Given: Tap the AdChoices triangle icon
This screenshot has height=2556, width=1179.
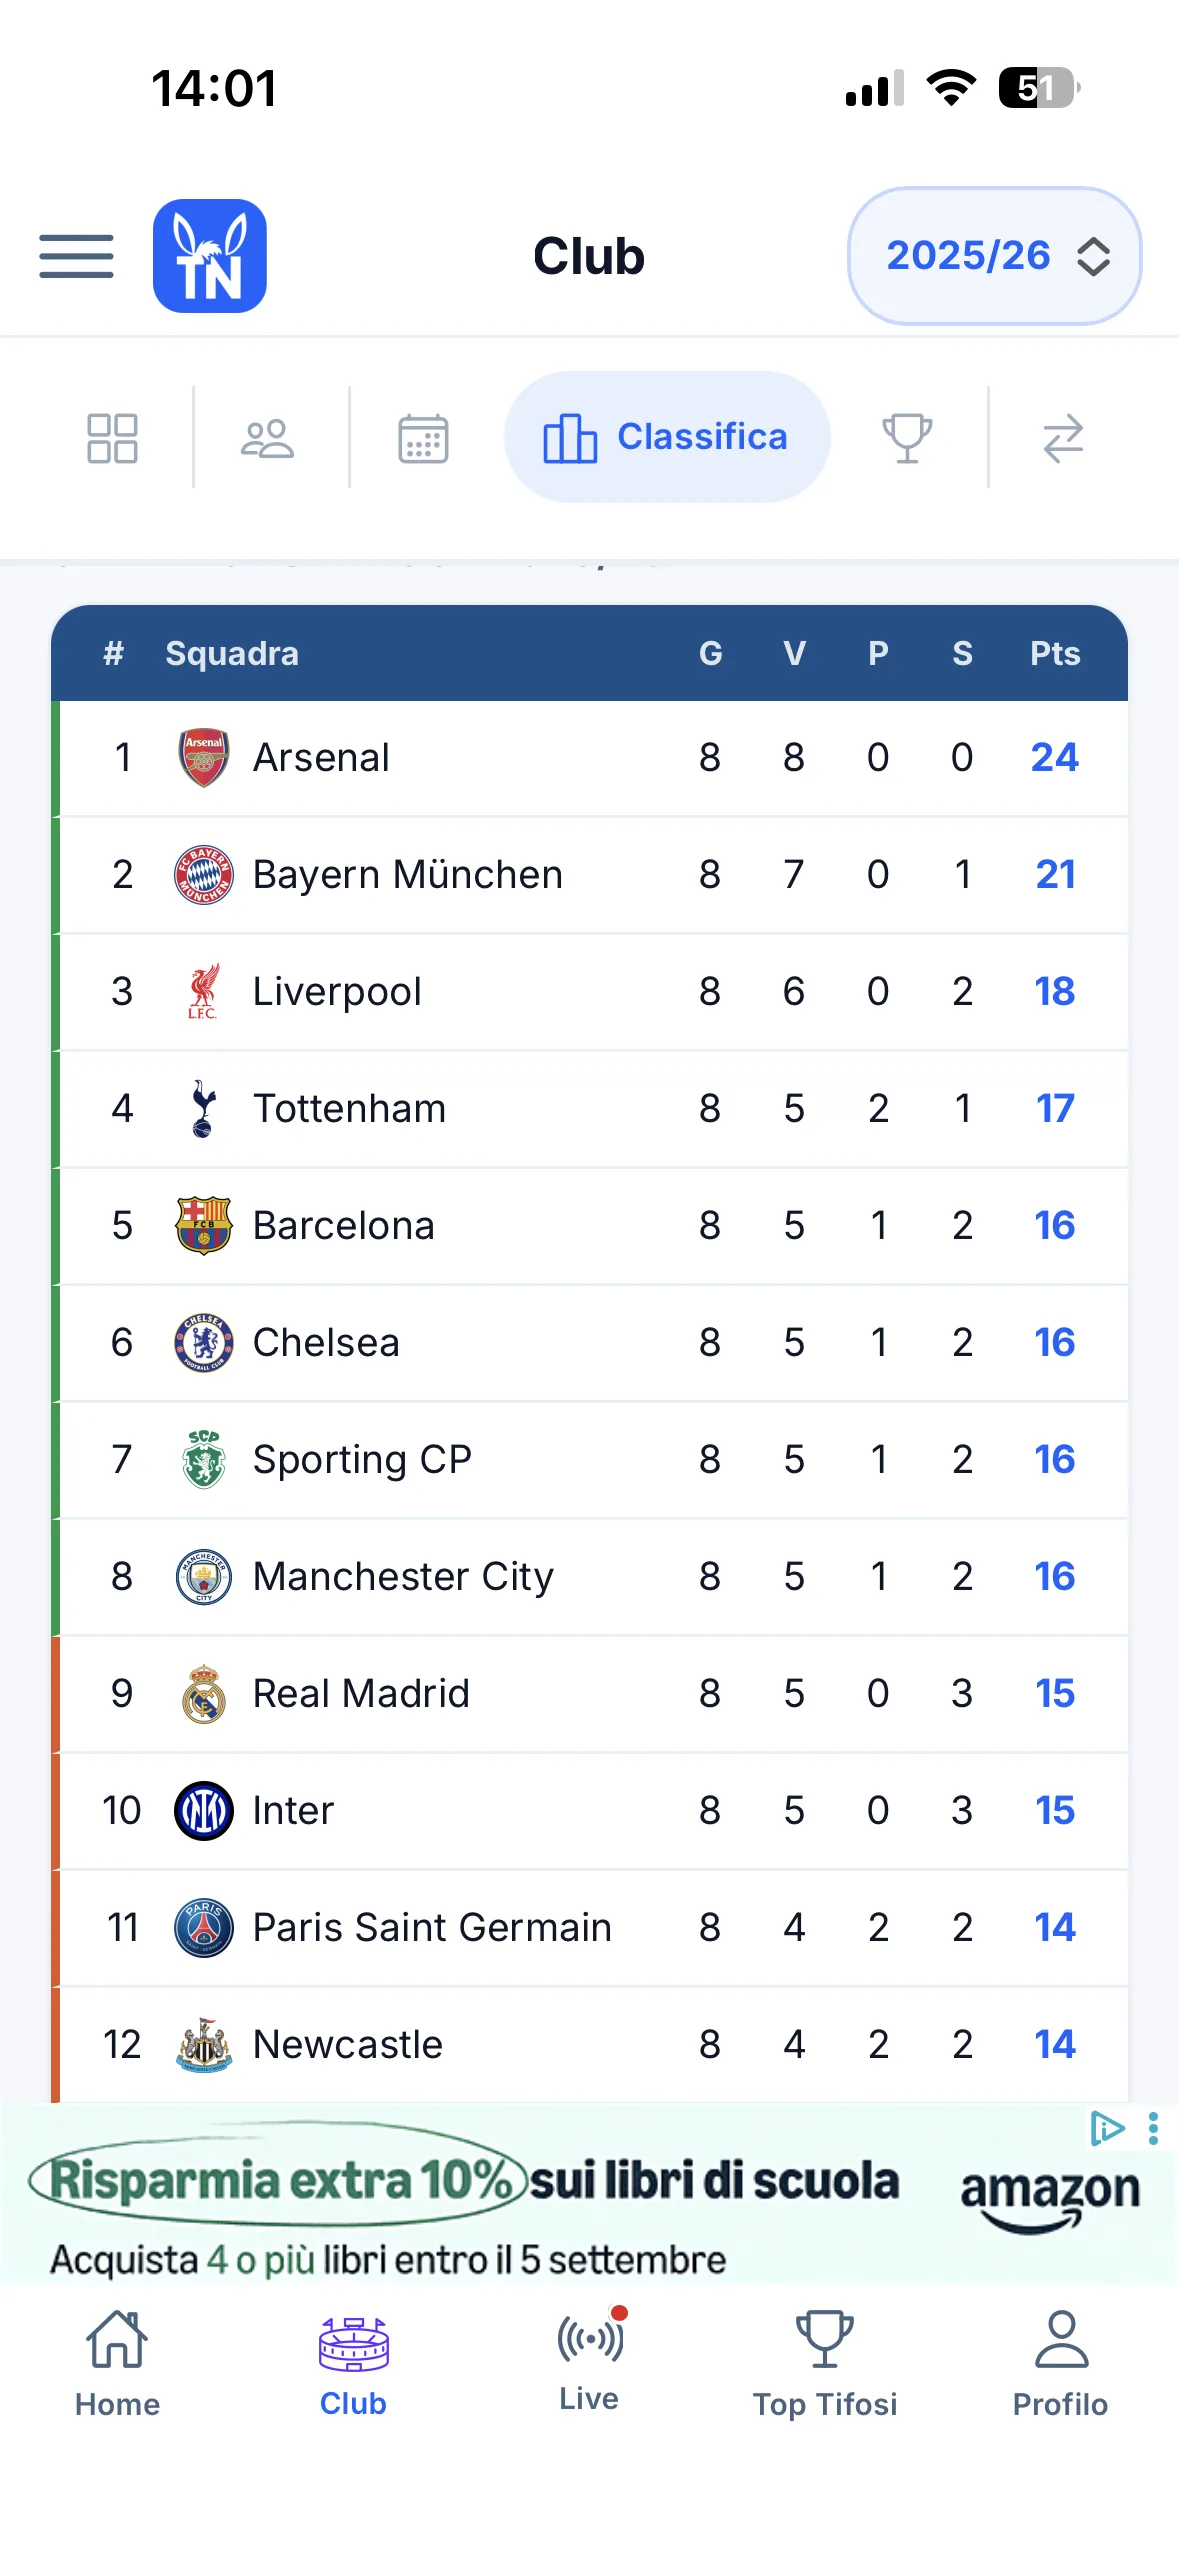Looking at the screenshot, I should [x=1107, y=2129].
